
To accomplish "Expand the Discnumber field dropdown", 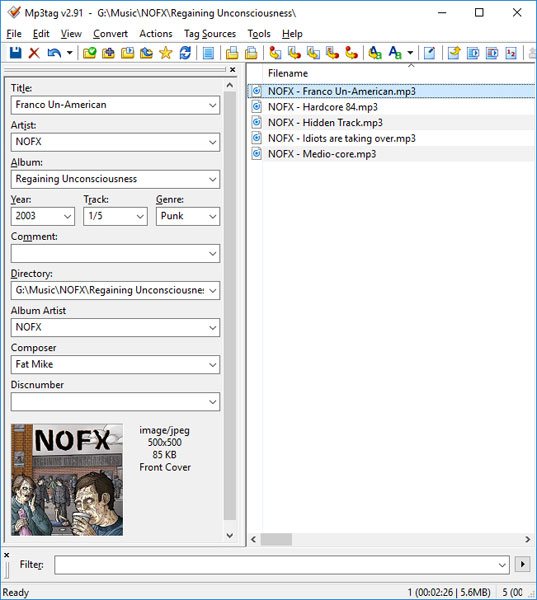I will 212,402.
